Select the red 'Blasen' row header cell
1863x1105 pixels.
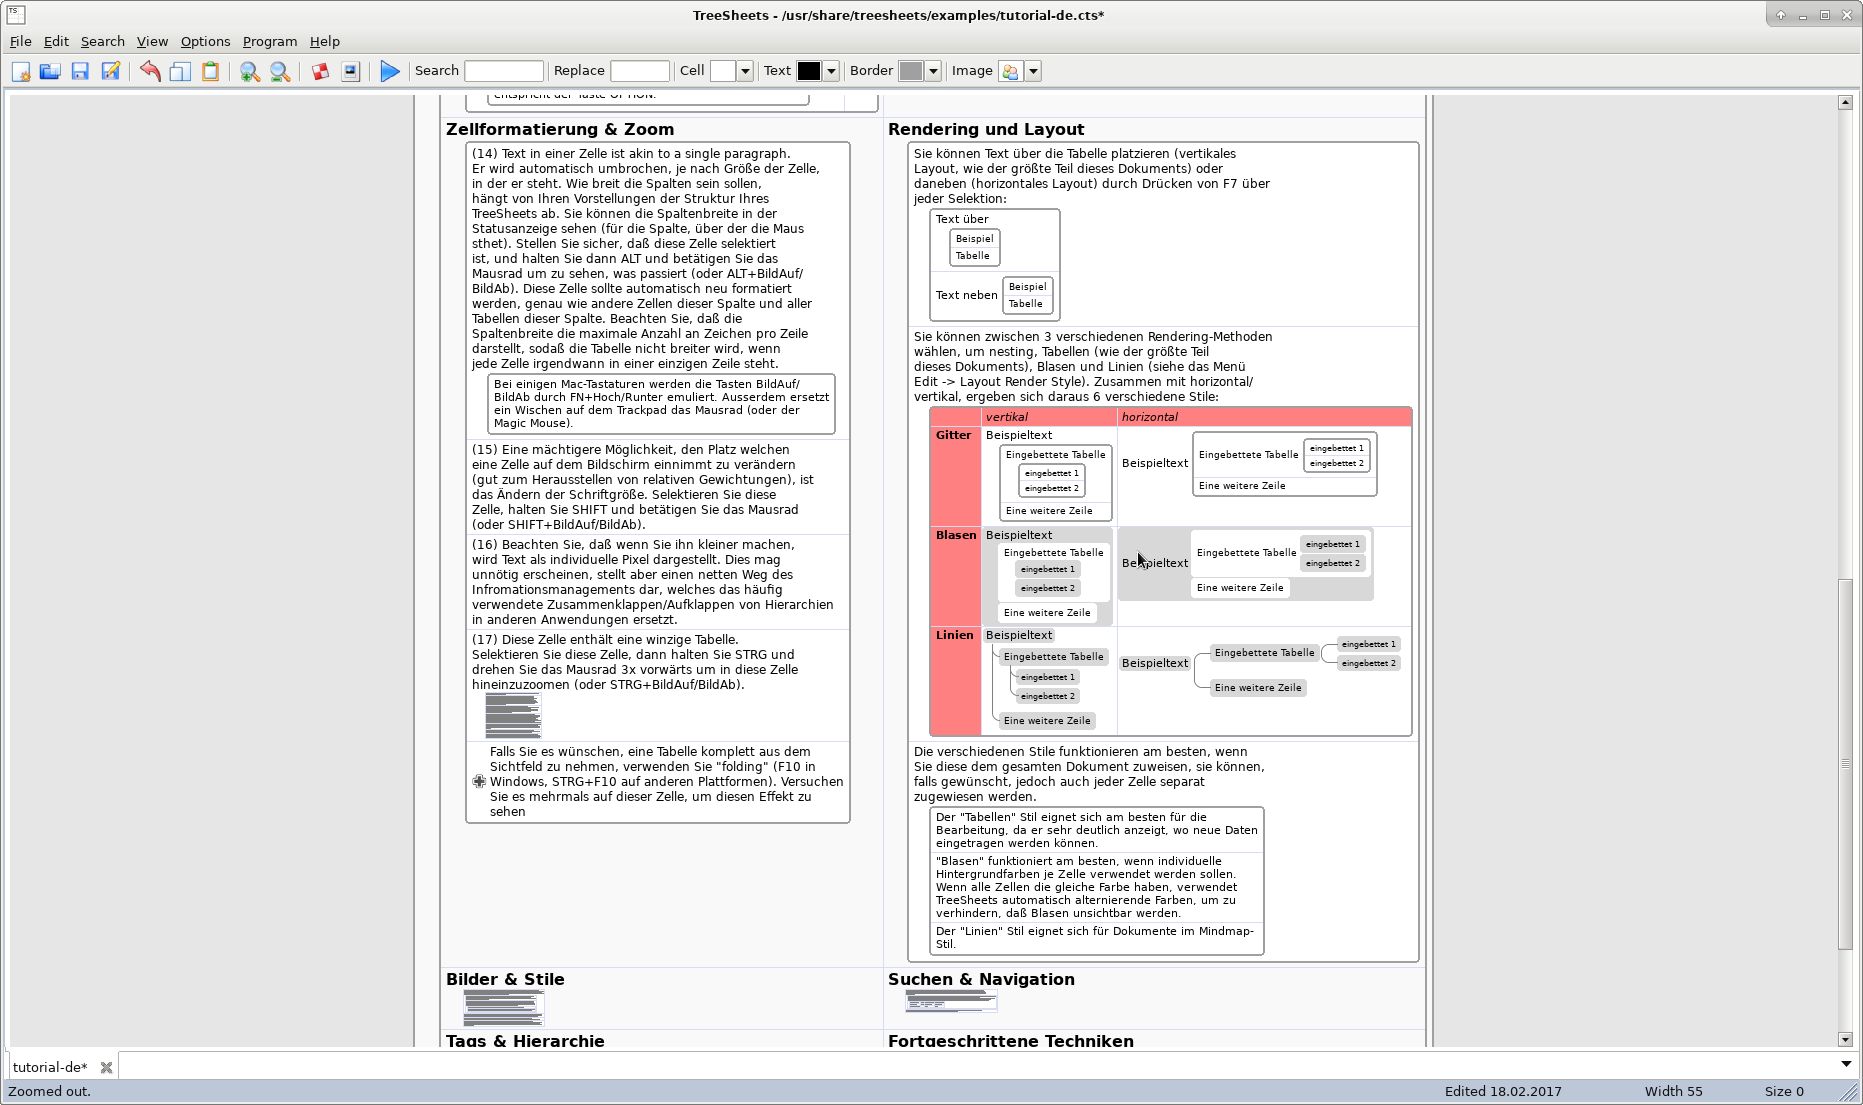pyautogui.click(x=955, y=576)
